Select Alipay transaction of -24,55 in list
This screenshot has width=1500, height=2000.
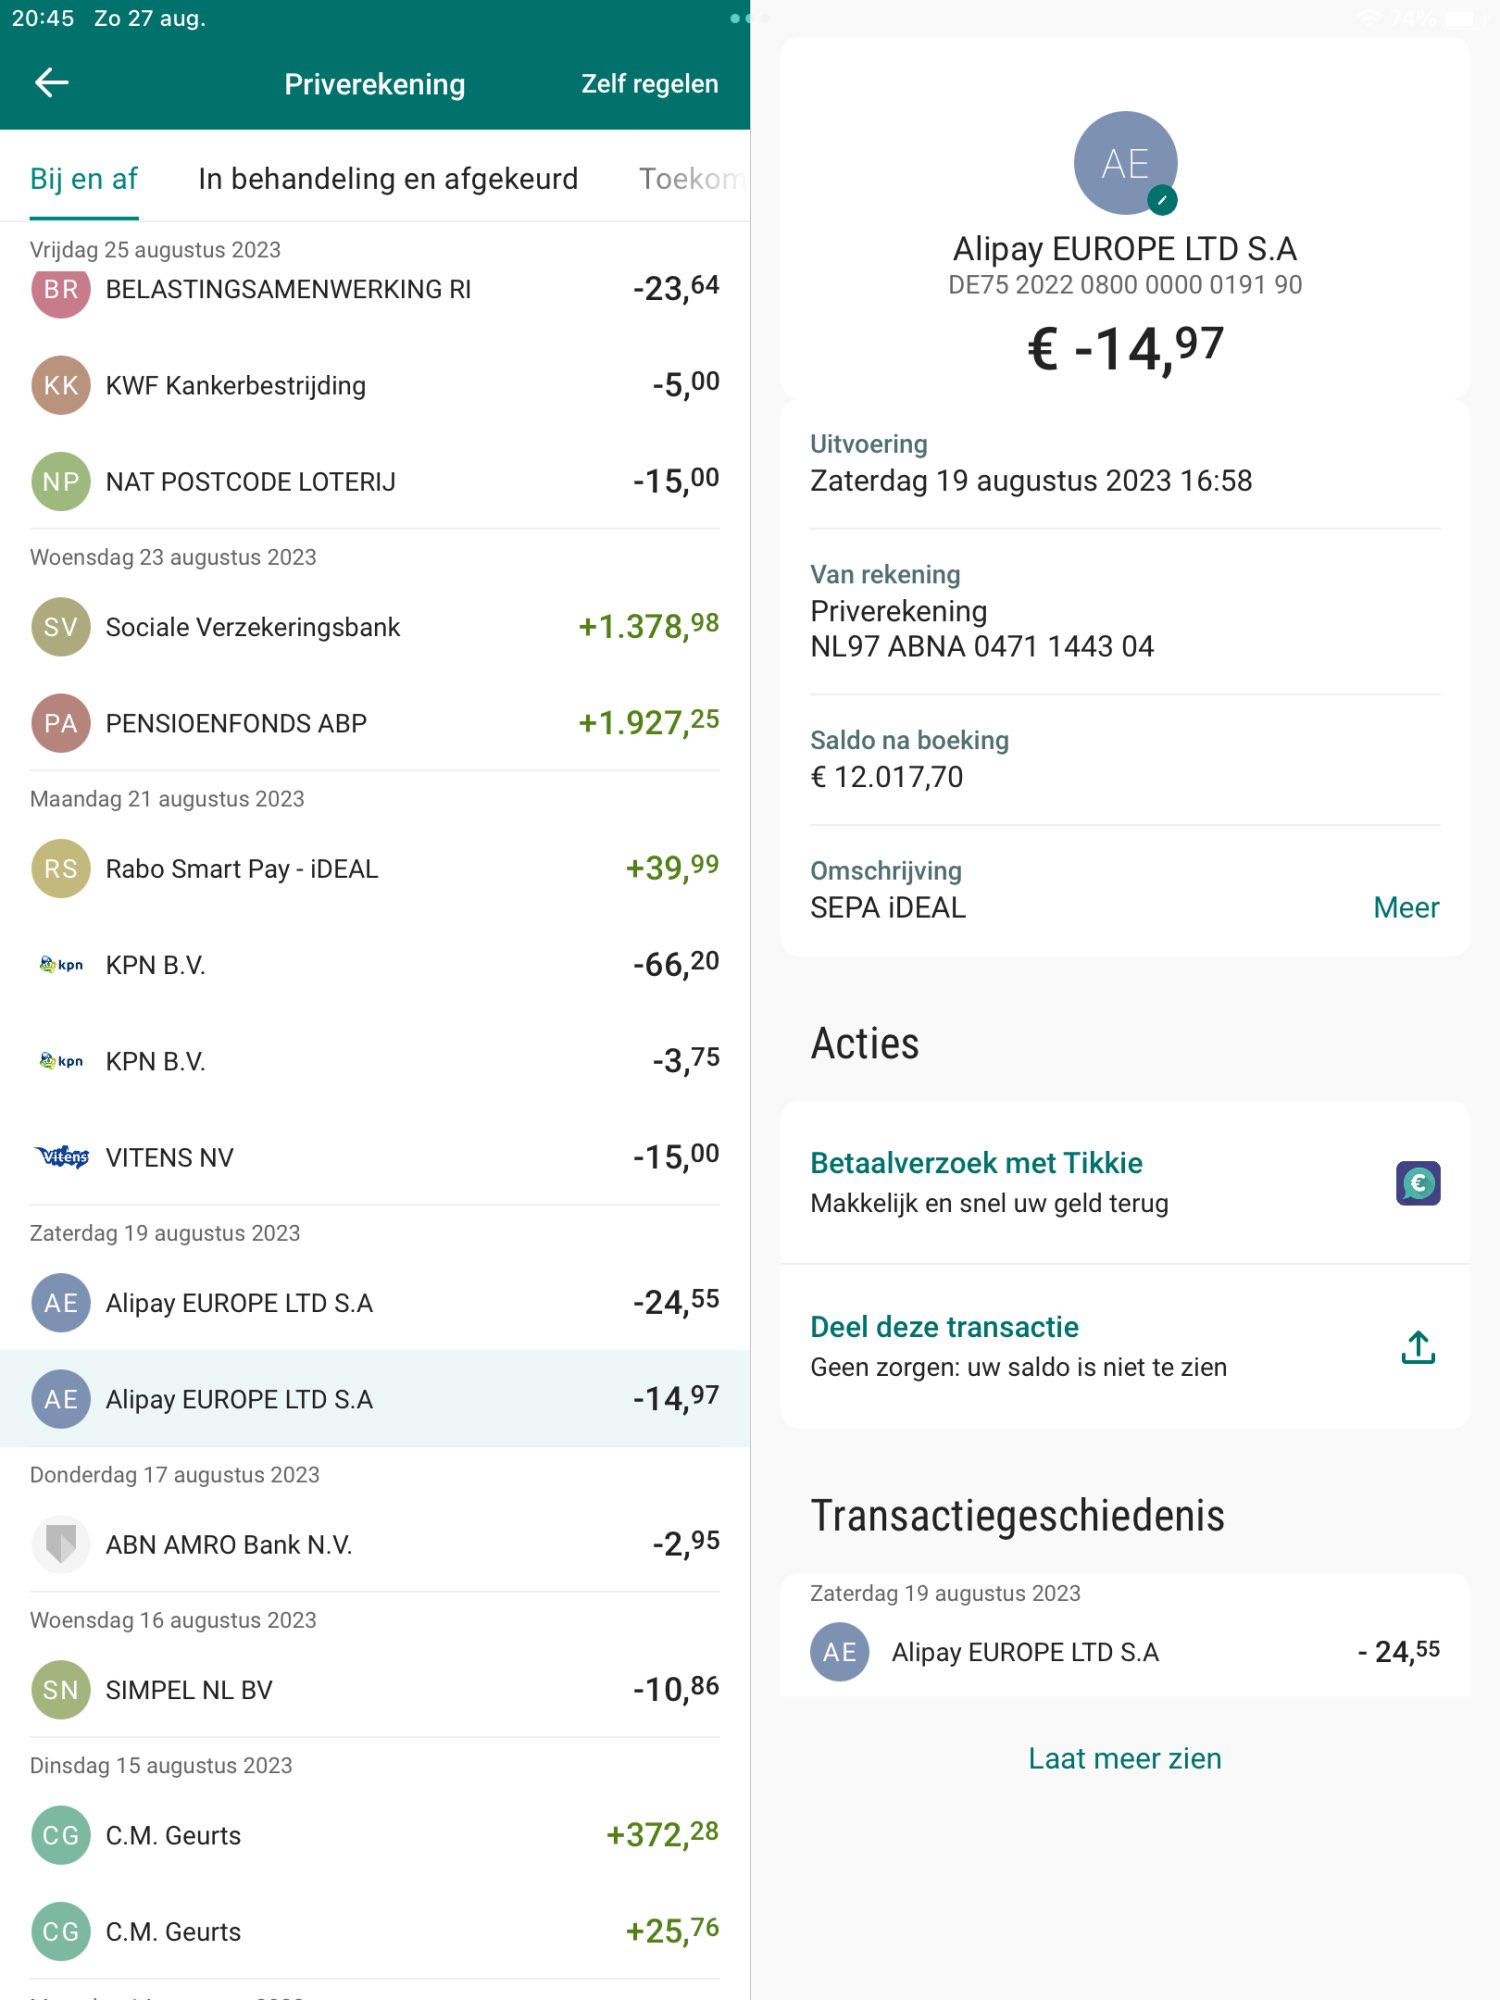375,1302
